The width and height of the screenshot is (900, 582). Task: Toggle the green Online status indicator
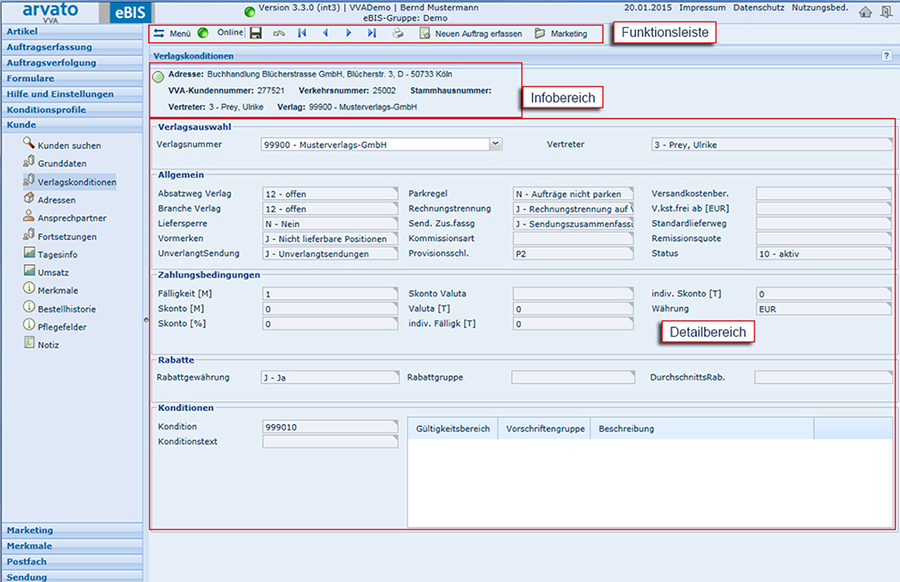tap(203, 33)
